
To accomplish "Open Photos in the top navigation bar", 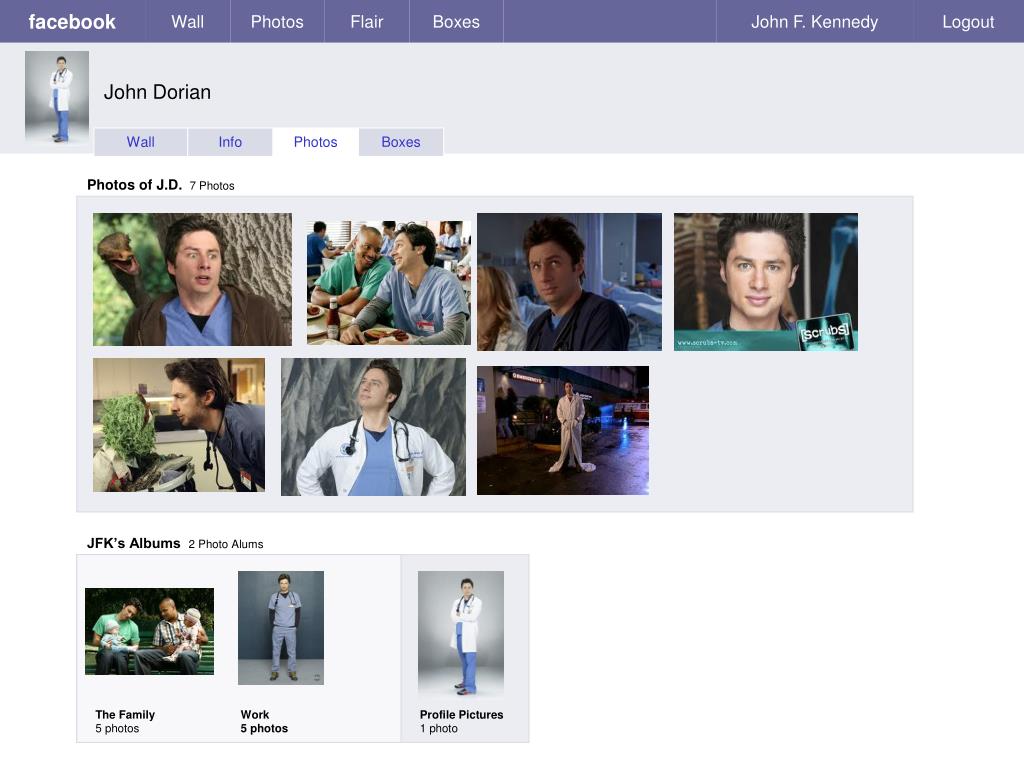I will tap(277, 22).
